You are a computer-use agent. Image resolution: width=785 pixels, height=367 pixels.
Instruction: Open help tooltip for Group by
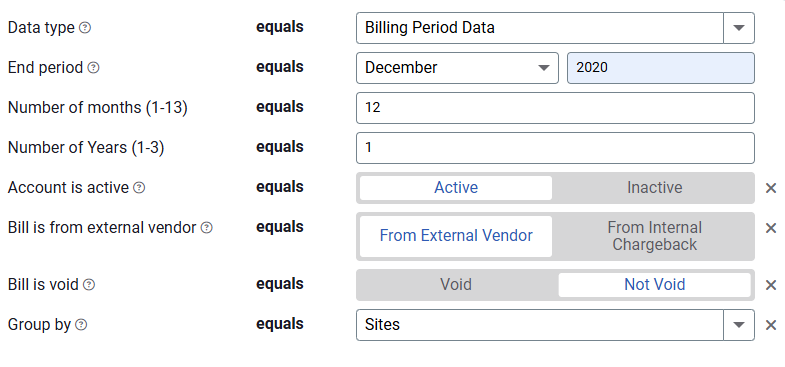tap(81, 325)
